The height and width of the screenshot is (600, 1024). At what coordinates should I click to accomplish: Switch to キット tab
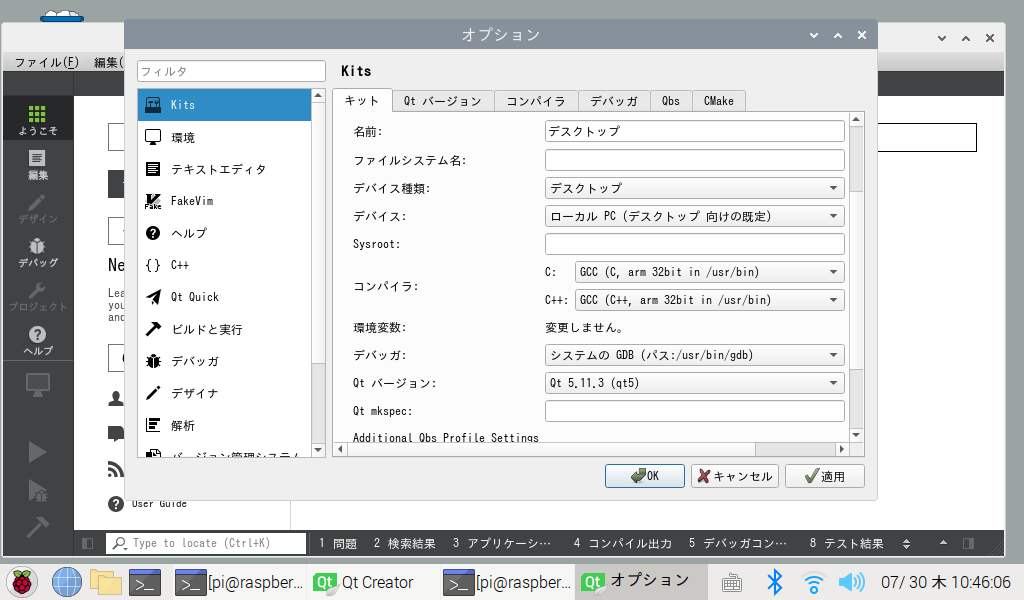pos(362,101)
